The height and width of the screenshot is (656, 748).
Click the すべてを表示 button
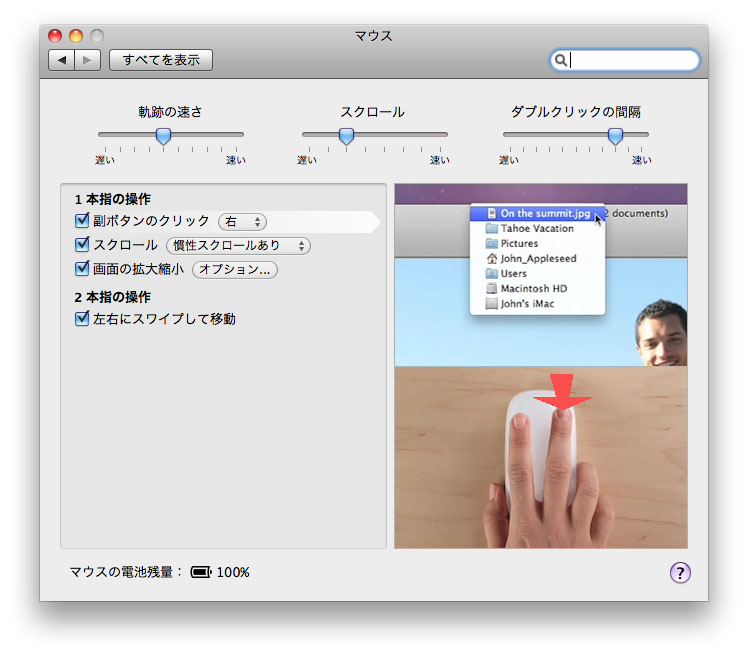pos(160,60)
